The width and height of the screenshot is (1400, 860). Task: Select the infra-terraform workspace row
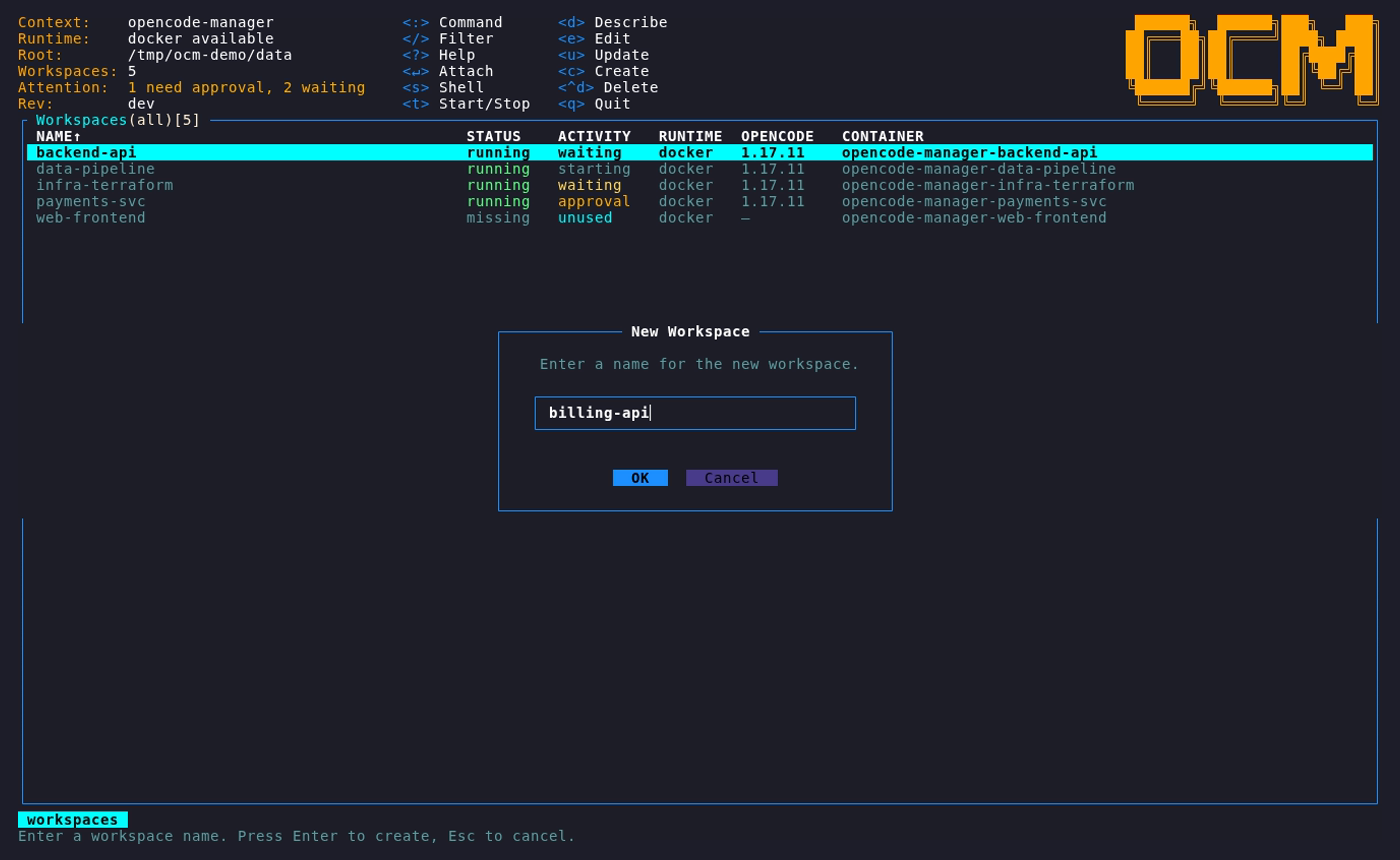[700, 185]
